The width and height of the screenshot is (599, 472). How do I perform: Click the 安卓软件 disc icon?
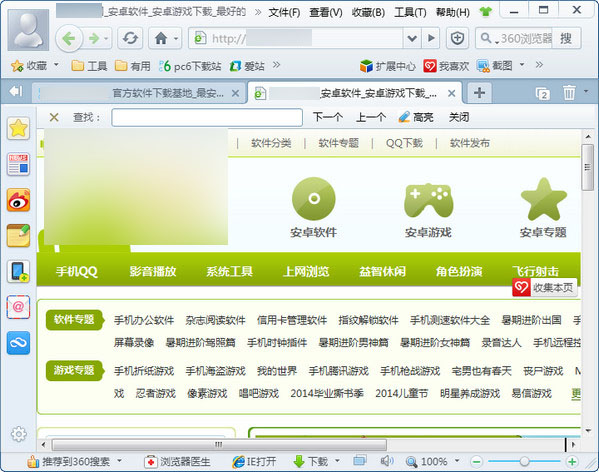click(x=314, y=199)
